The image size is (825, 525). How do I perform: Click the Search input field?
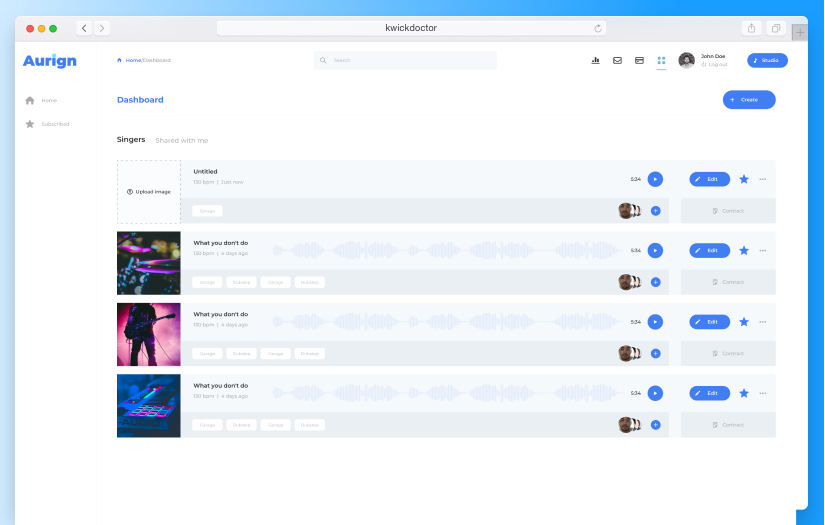click(x=405, y=60)
